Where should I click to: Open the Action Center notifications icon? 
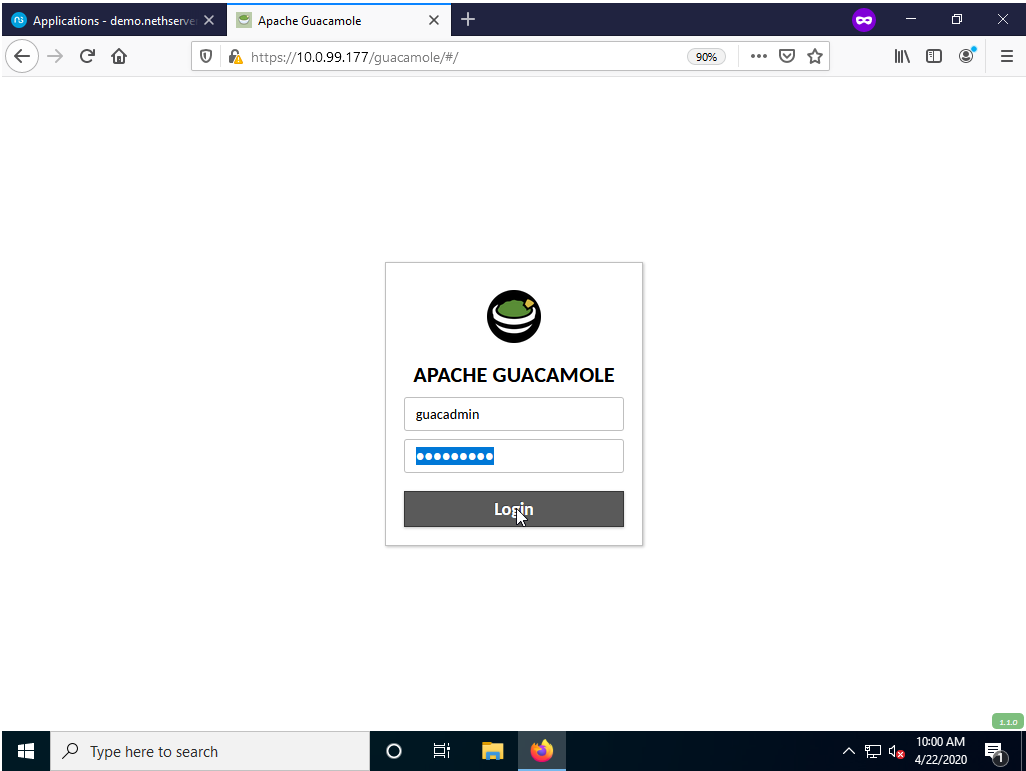click(x=995, y=753)
